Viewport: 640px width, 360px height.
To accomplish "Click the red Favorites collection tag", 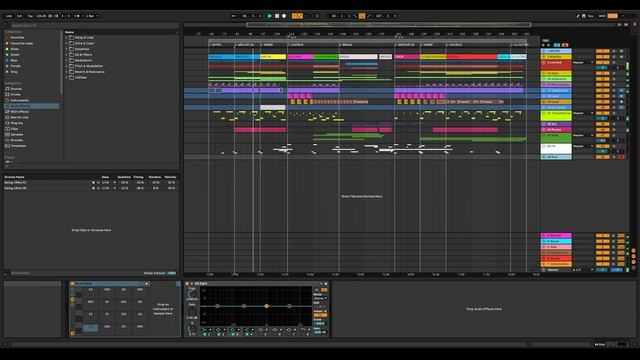I will (7, 37).
